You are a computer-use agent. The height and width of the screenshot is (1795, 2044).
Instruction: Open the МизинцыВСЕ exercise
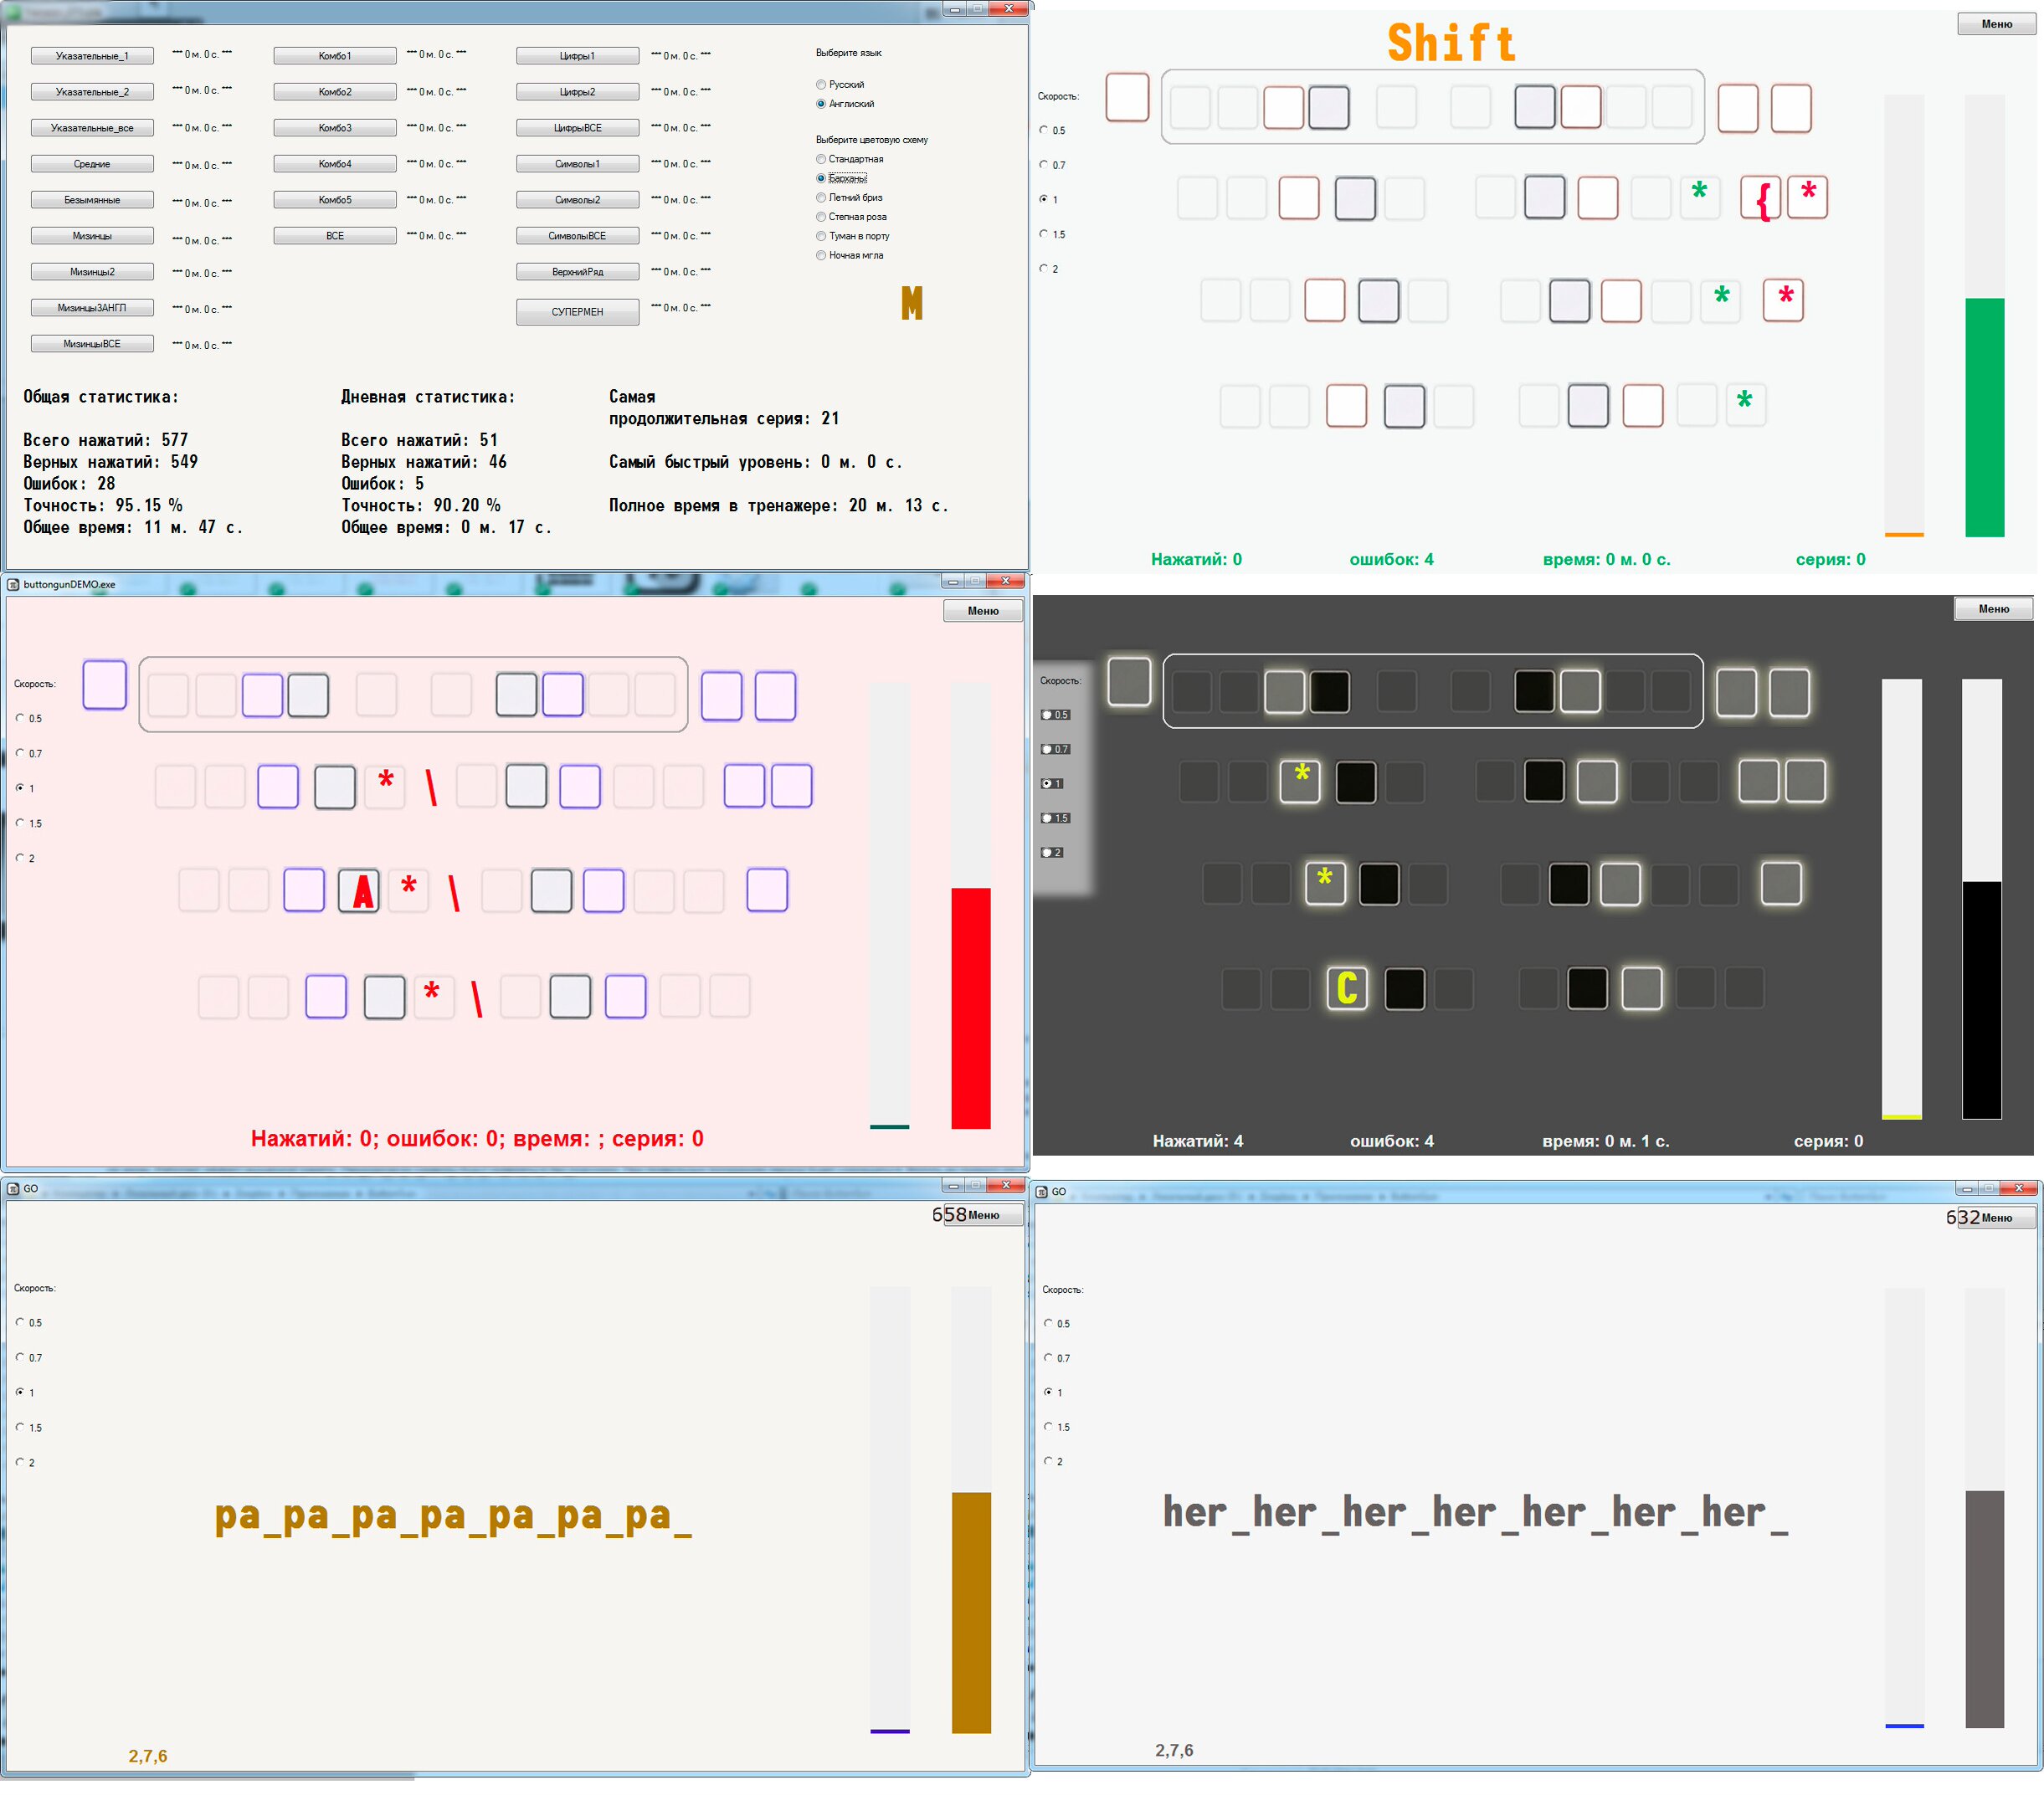click(92, 344)
